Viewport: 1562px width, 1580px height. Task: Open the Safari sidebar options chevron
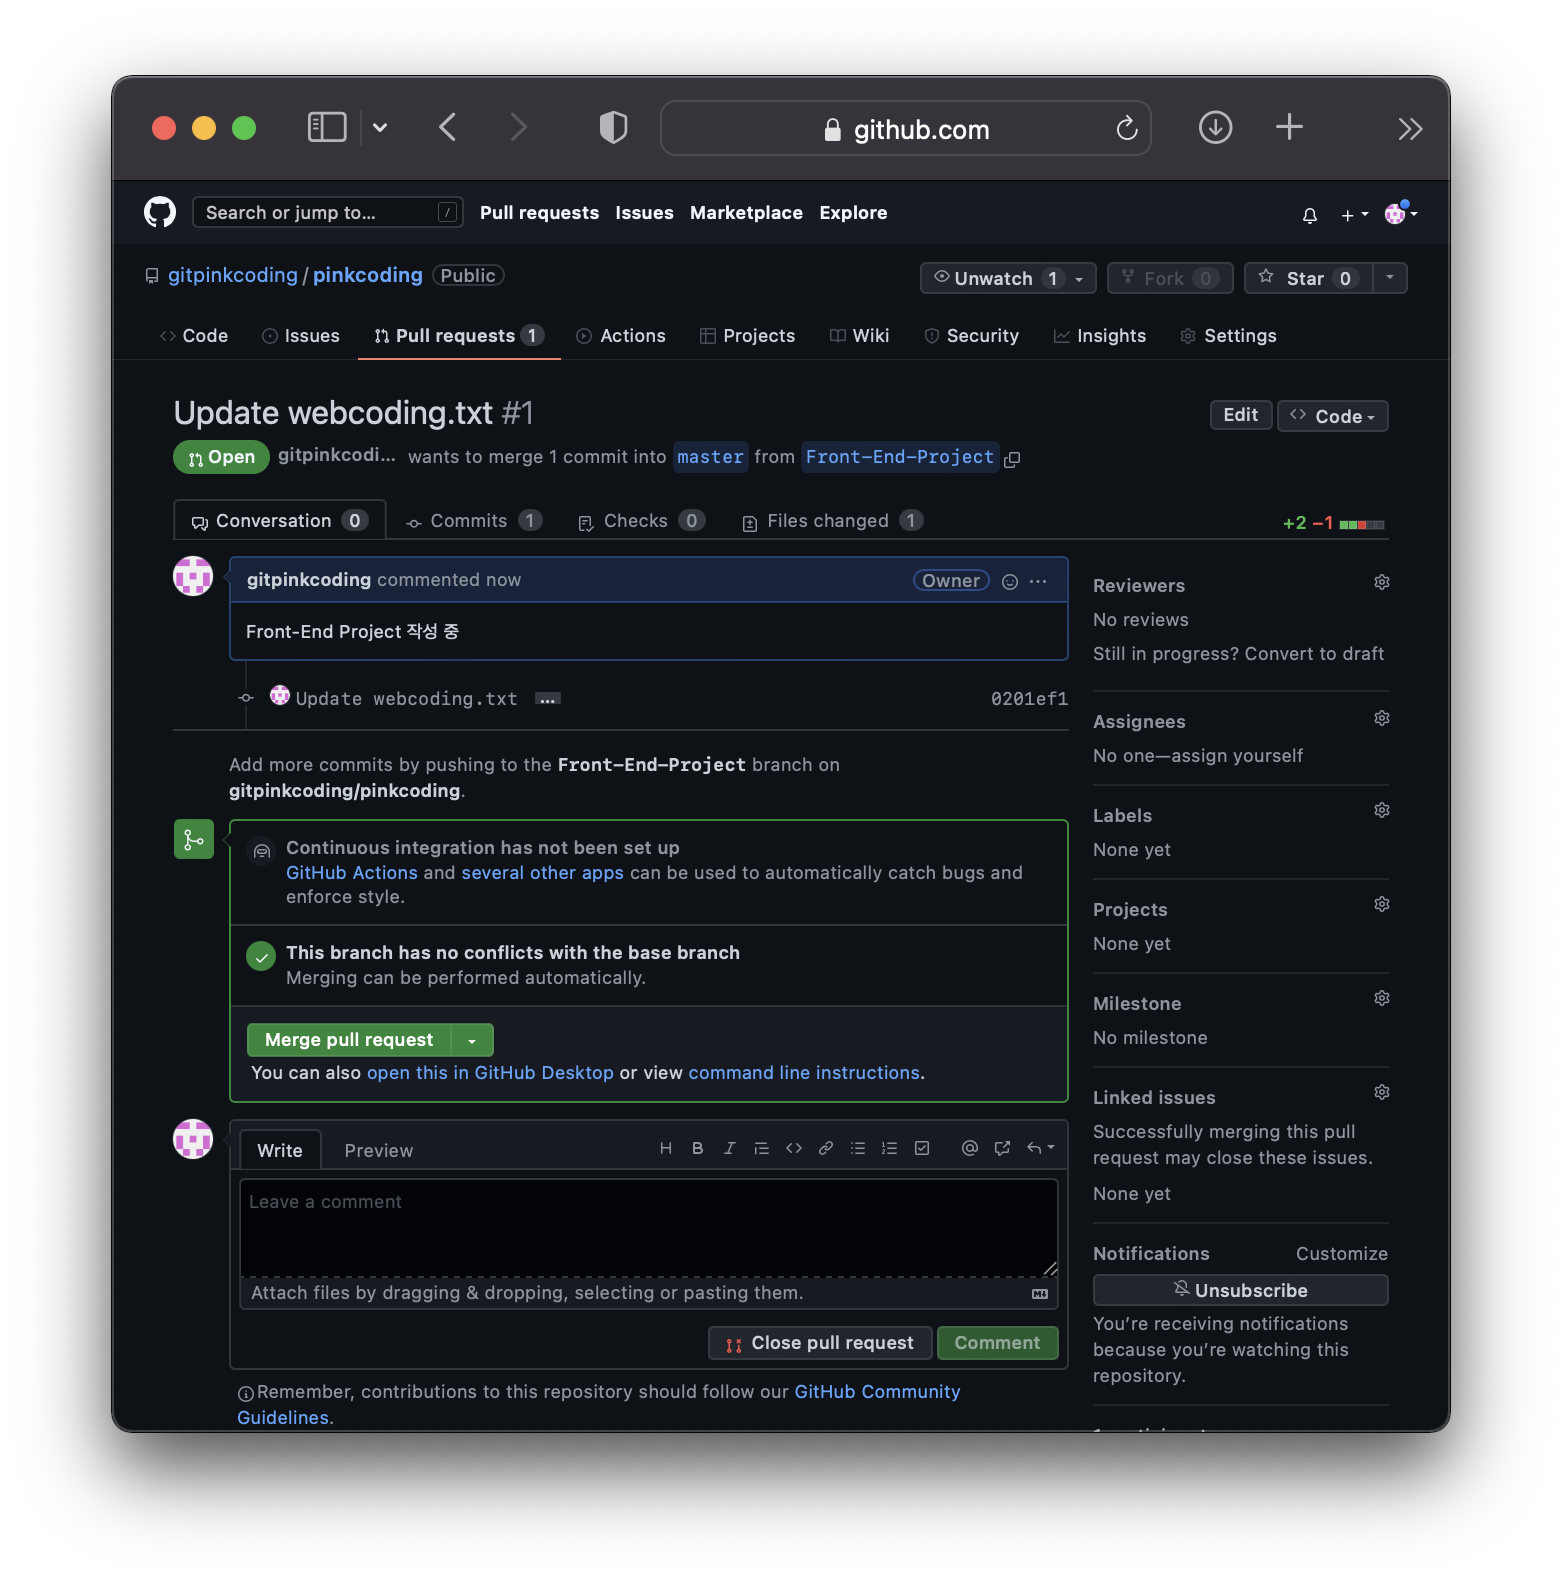pyautogui.click(x=380, y=127)
